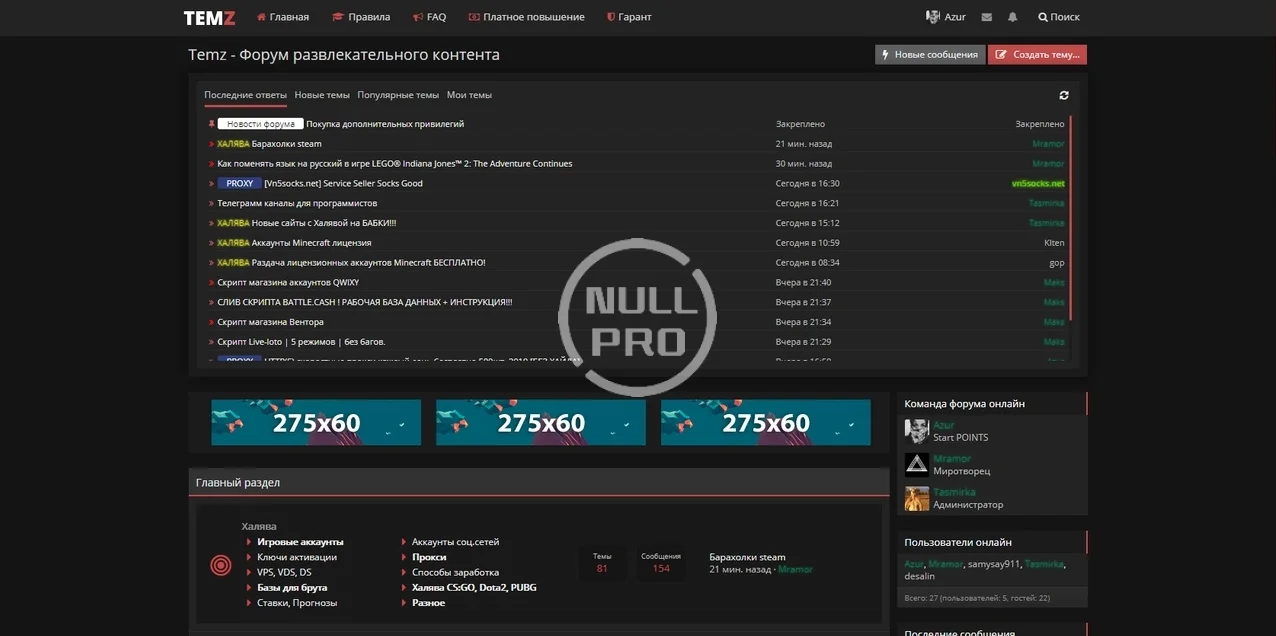Image resolution: width=1276 pixels, height=636 pixels.
Task: Open Главная in the top navigation
Action: (x=283, y=17)
